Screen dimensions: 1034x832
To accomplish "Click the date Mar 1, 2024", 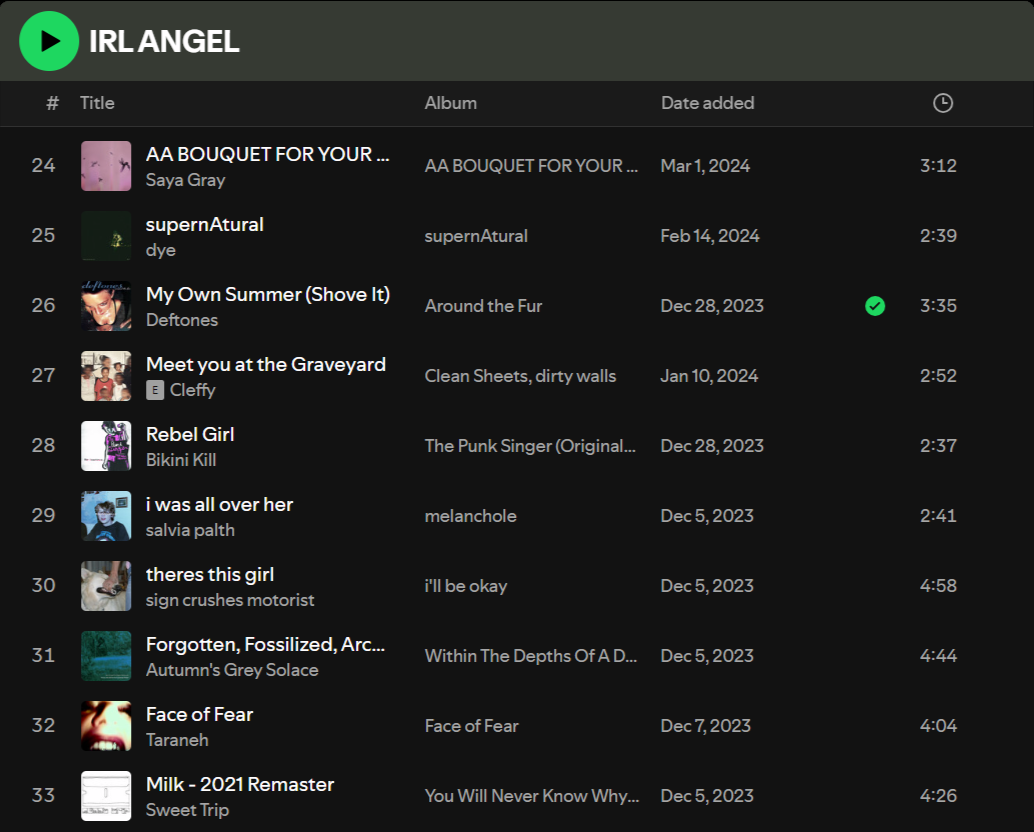I will click(x=706, y=165).
